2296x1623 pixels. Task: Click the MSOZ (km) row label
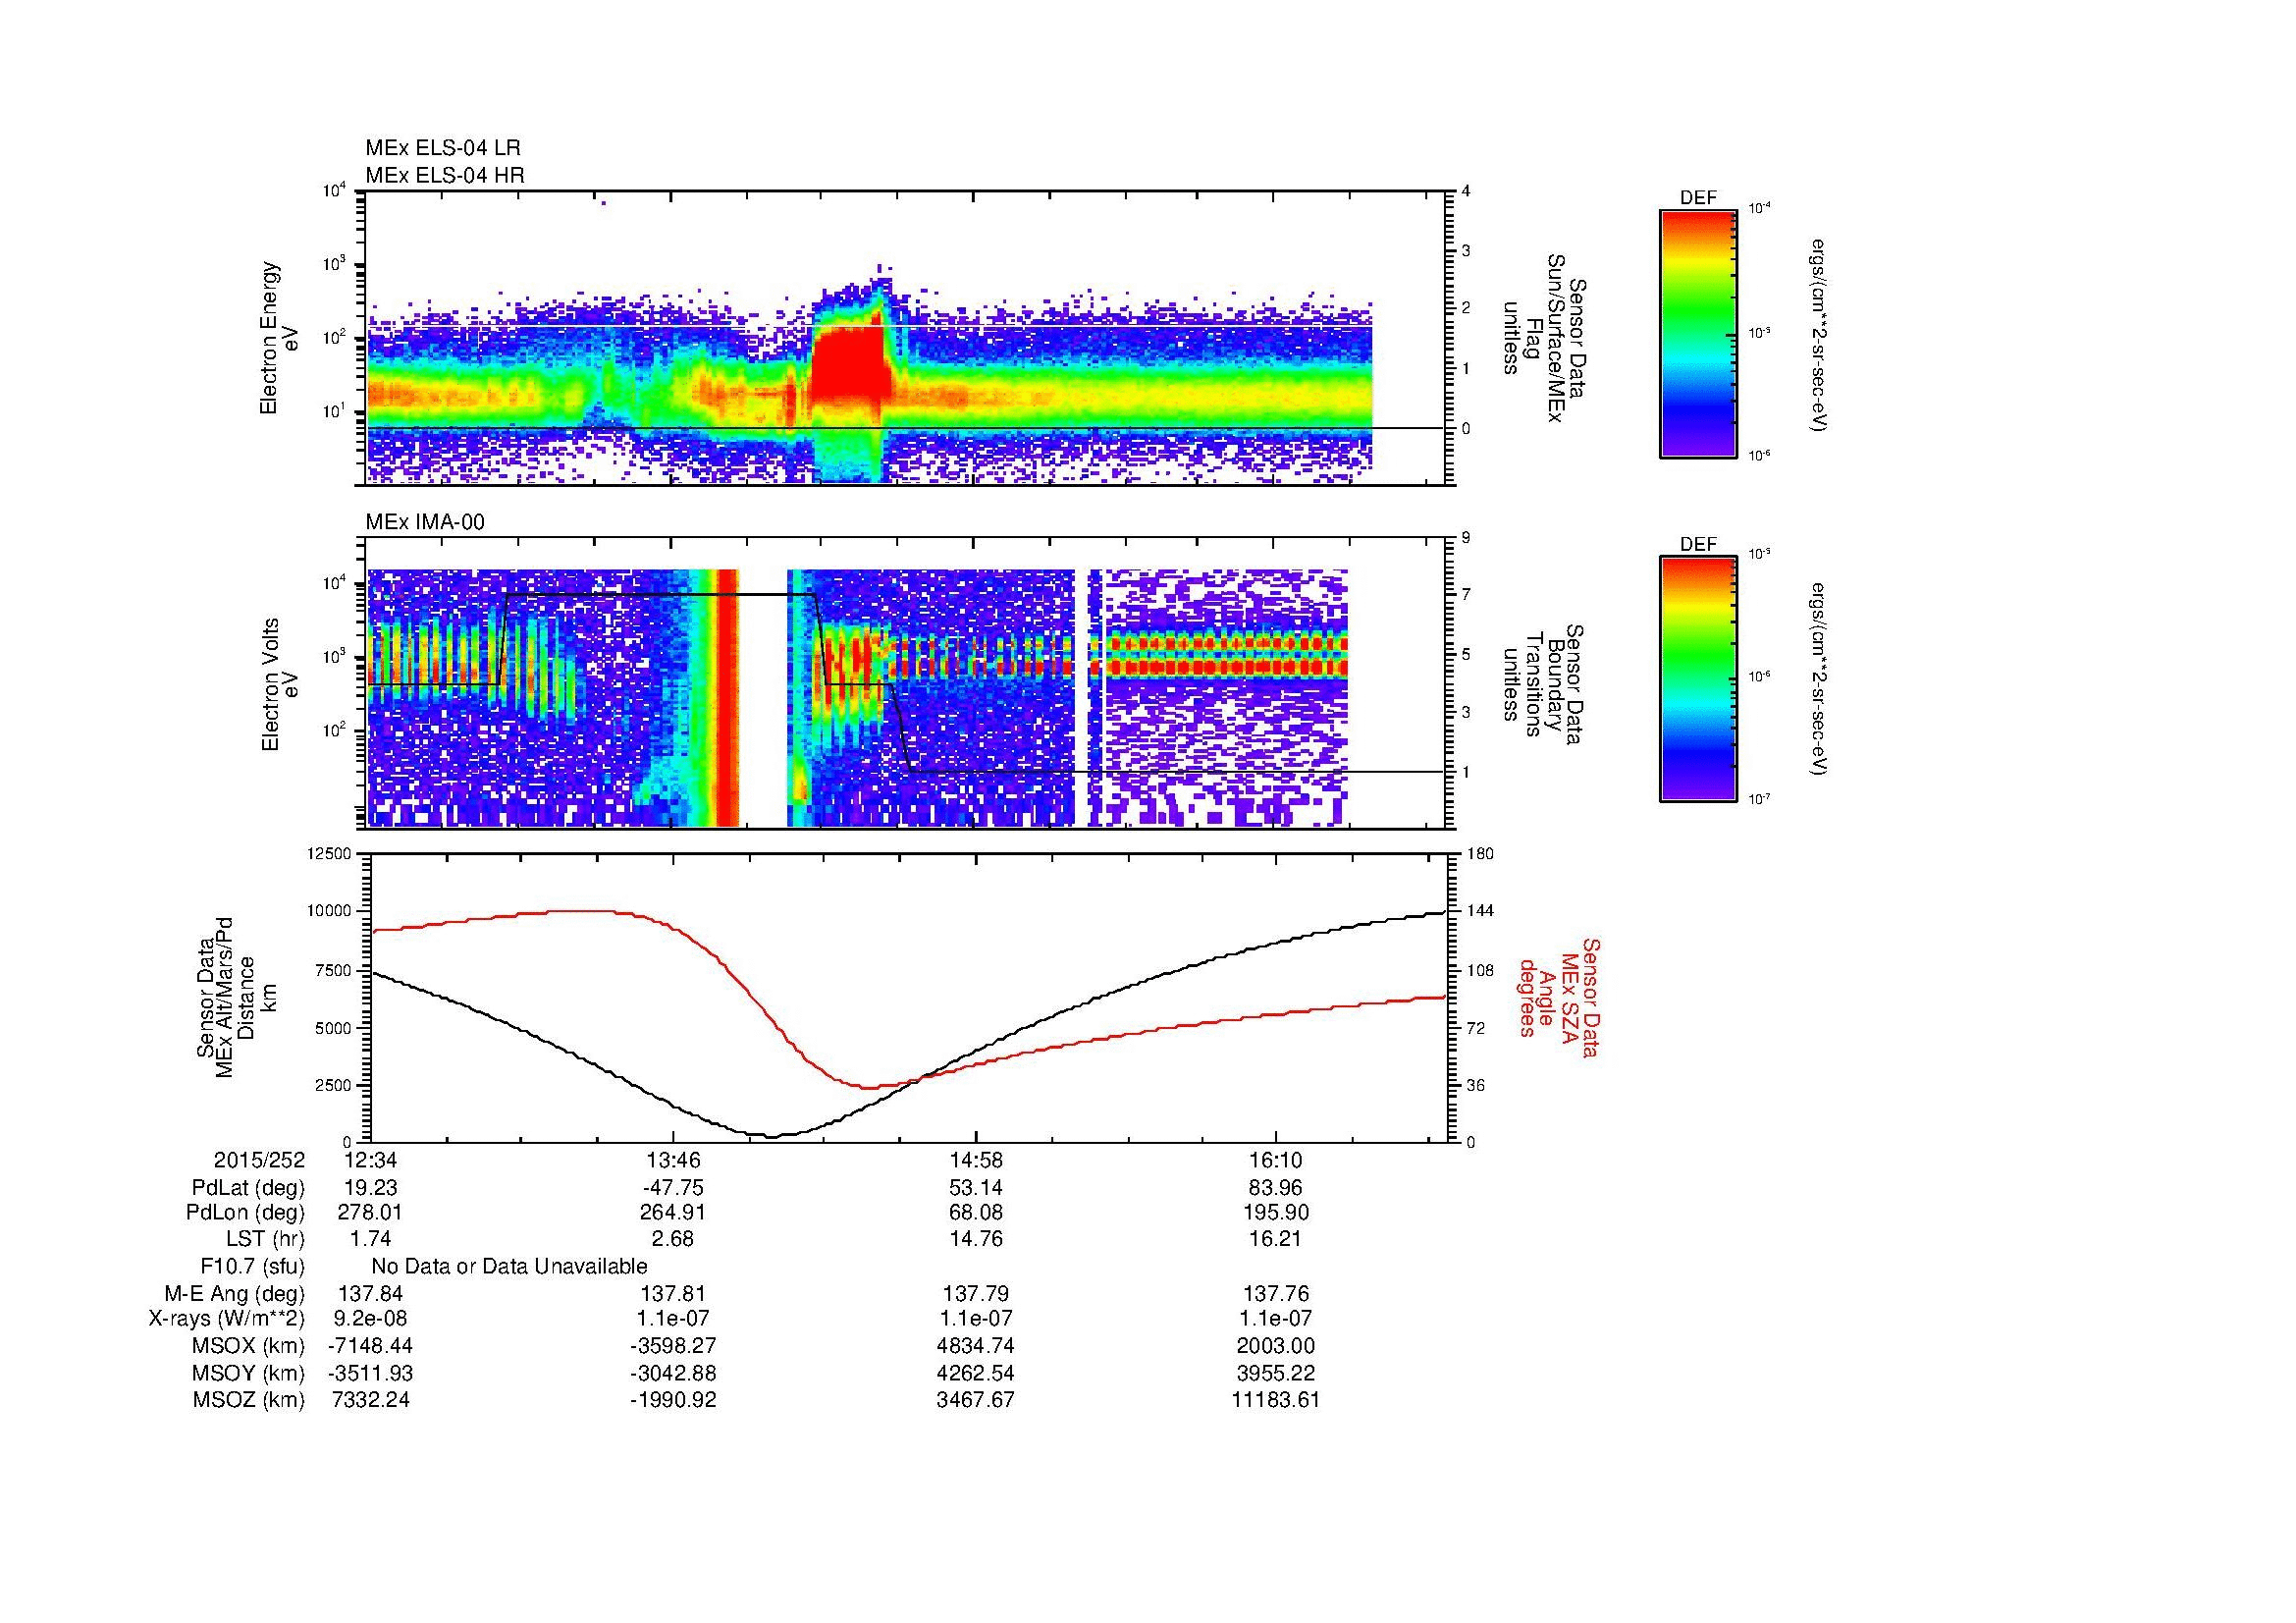click(x=248, y=1400)
